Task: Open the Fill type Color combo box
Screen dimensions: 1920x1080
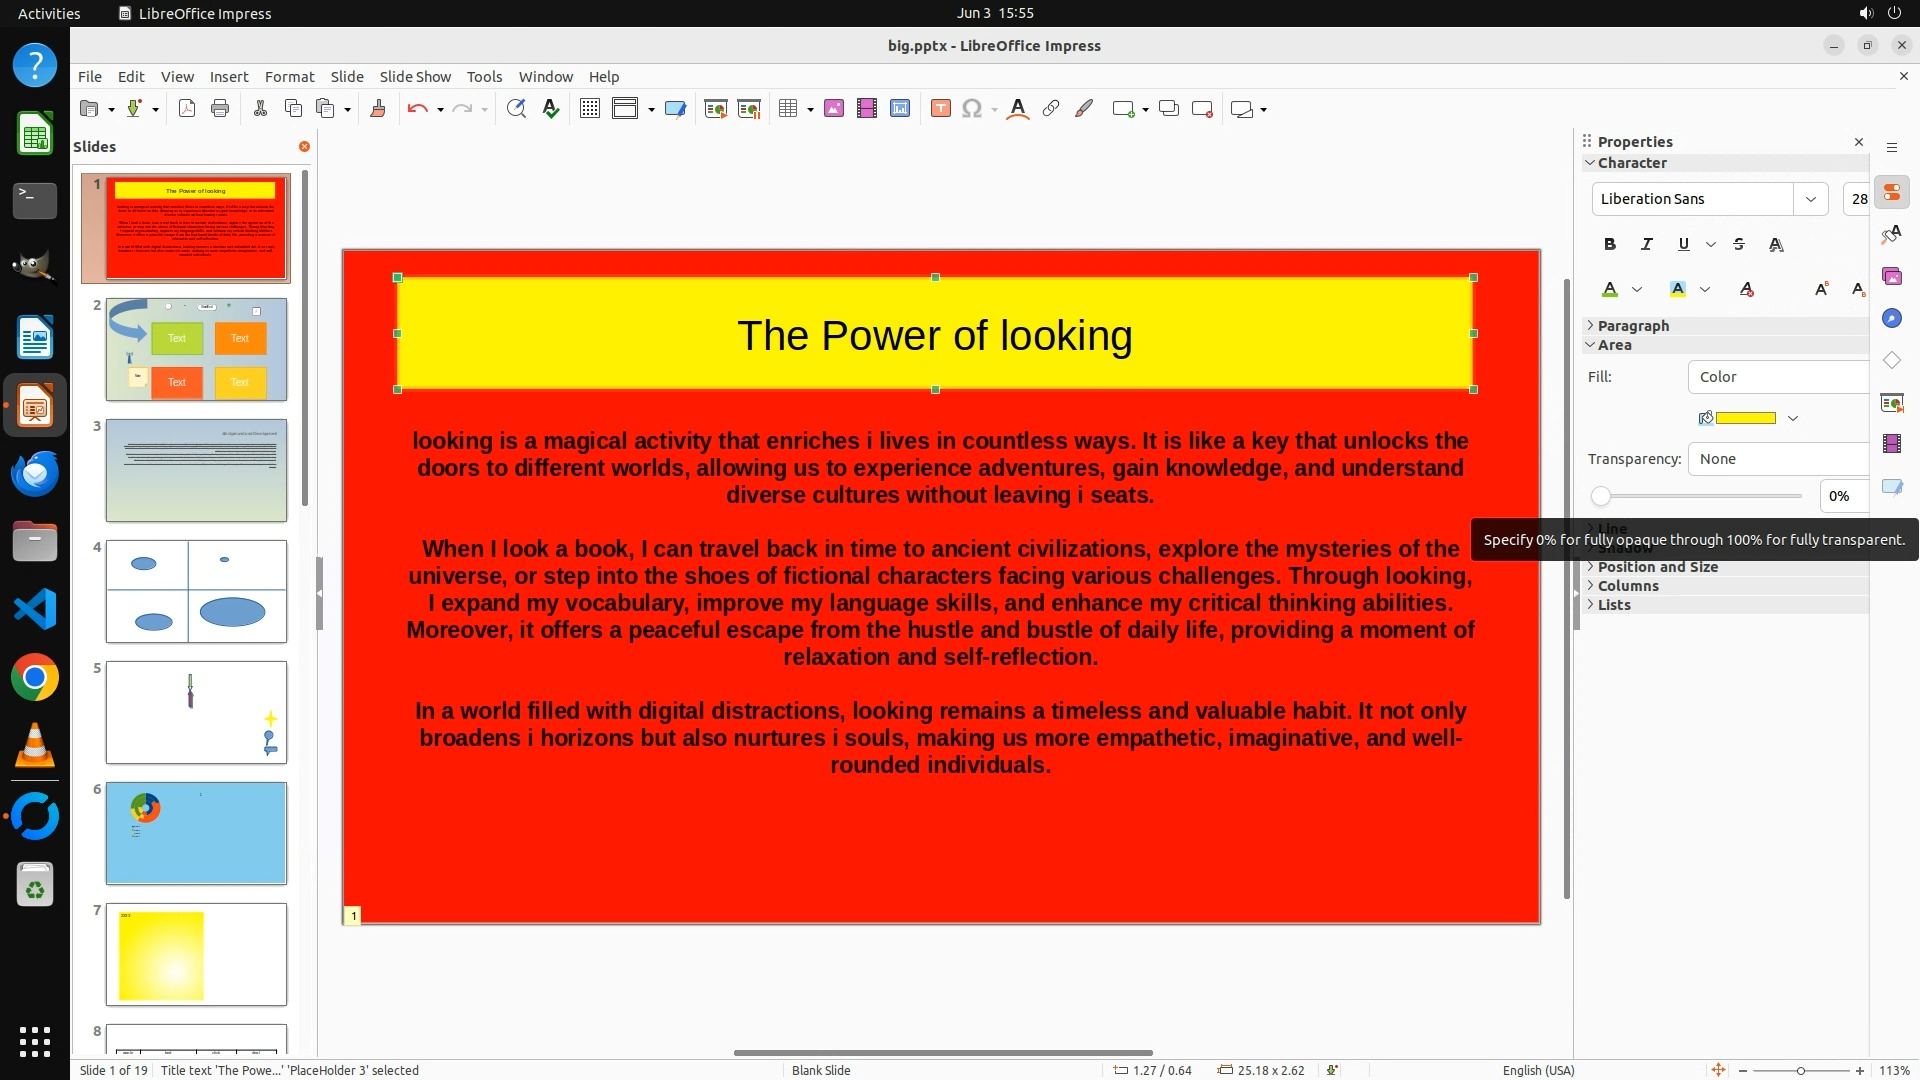Action: point(1777,377)
